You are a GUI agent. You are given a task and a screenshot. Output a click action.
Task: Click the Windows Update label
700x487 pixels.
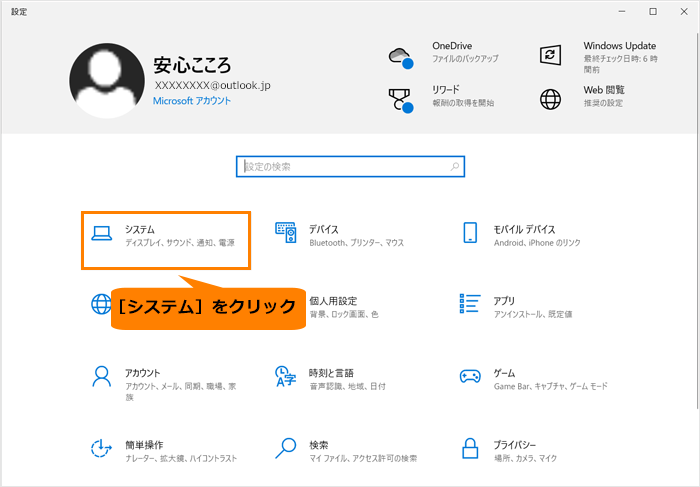[x=619, y=46]
